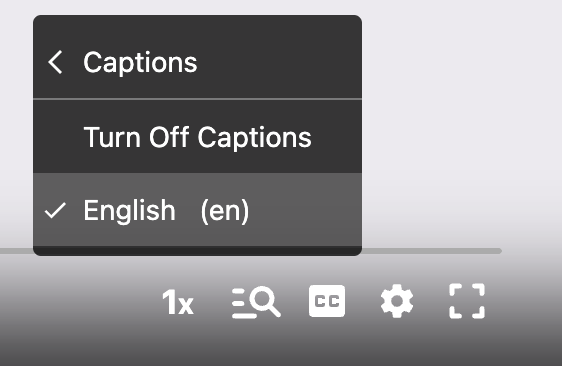Click the checkmark beside English

click(x=55, y=210)
